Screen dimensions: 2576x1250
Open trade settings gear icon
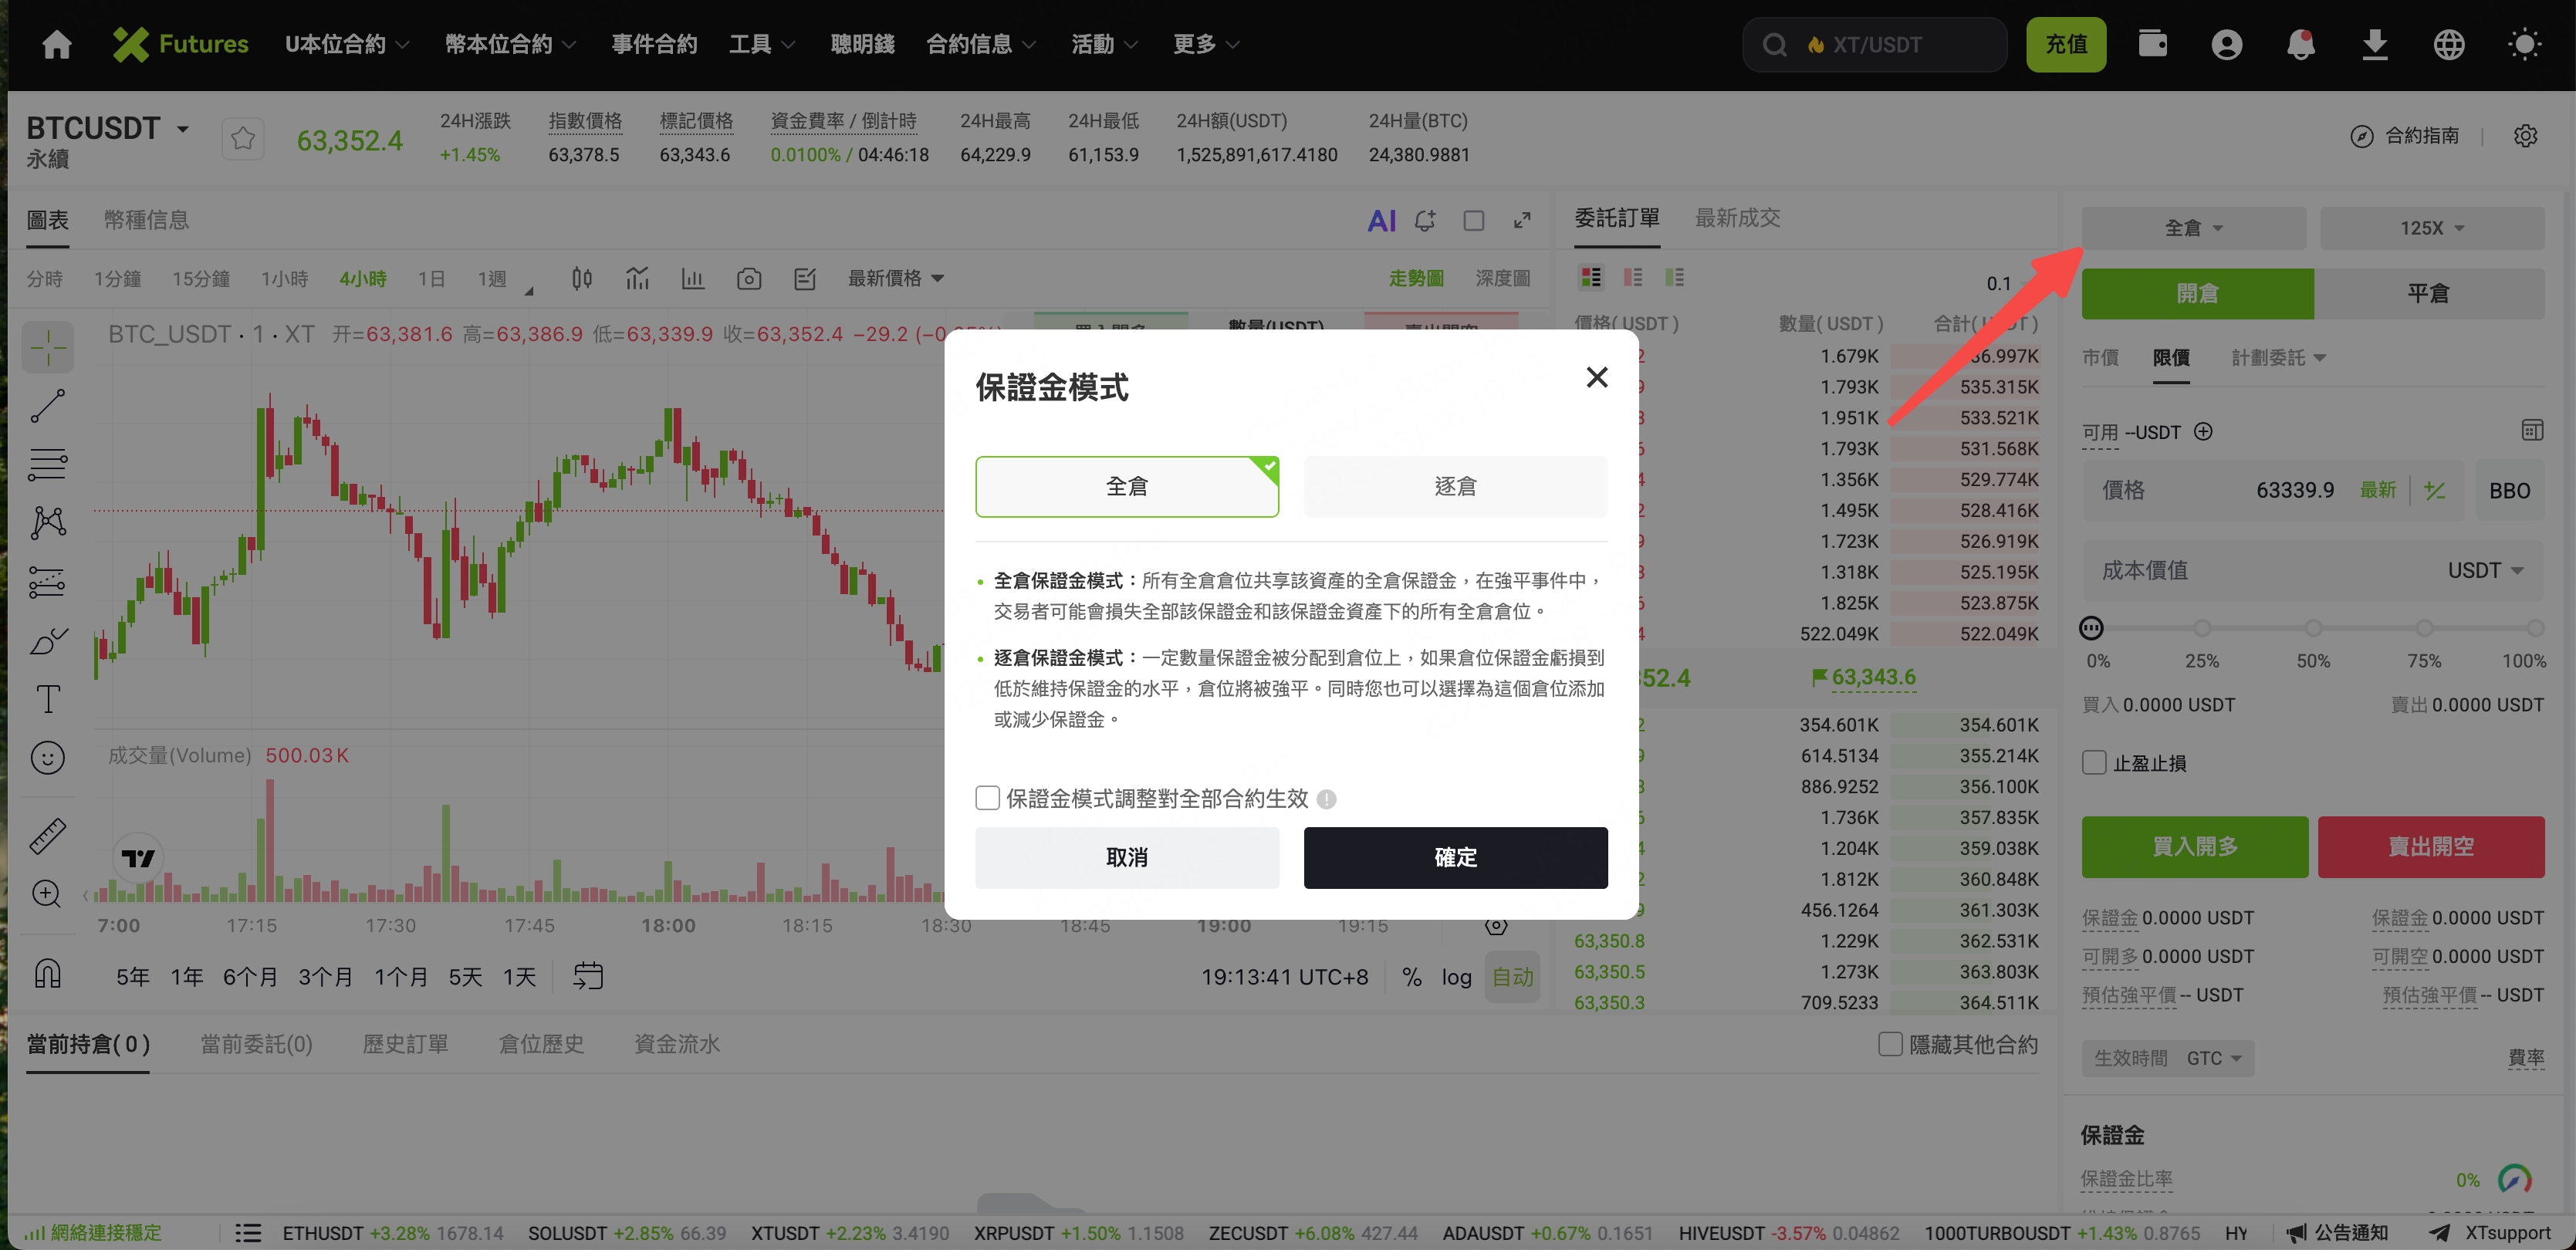click(2524, 136)
